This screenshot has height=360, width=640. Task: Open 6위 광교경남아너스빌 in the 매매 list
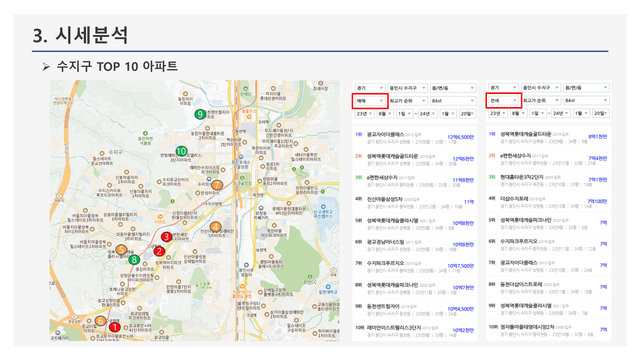tap(415, 245)
